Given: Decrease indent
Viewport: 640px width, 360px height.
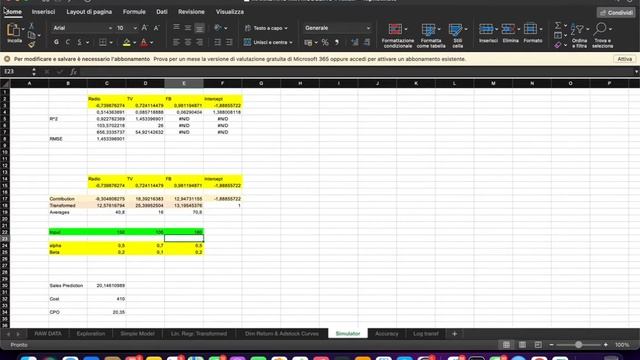Looking at the screenshot, I should click(x=218, y=42).
